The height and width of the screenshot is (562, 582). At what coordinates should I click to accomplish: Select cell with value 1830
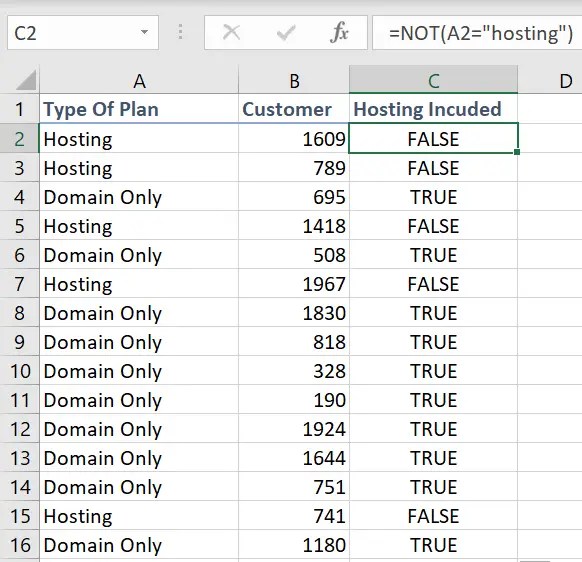(294, 313)
